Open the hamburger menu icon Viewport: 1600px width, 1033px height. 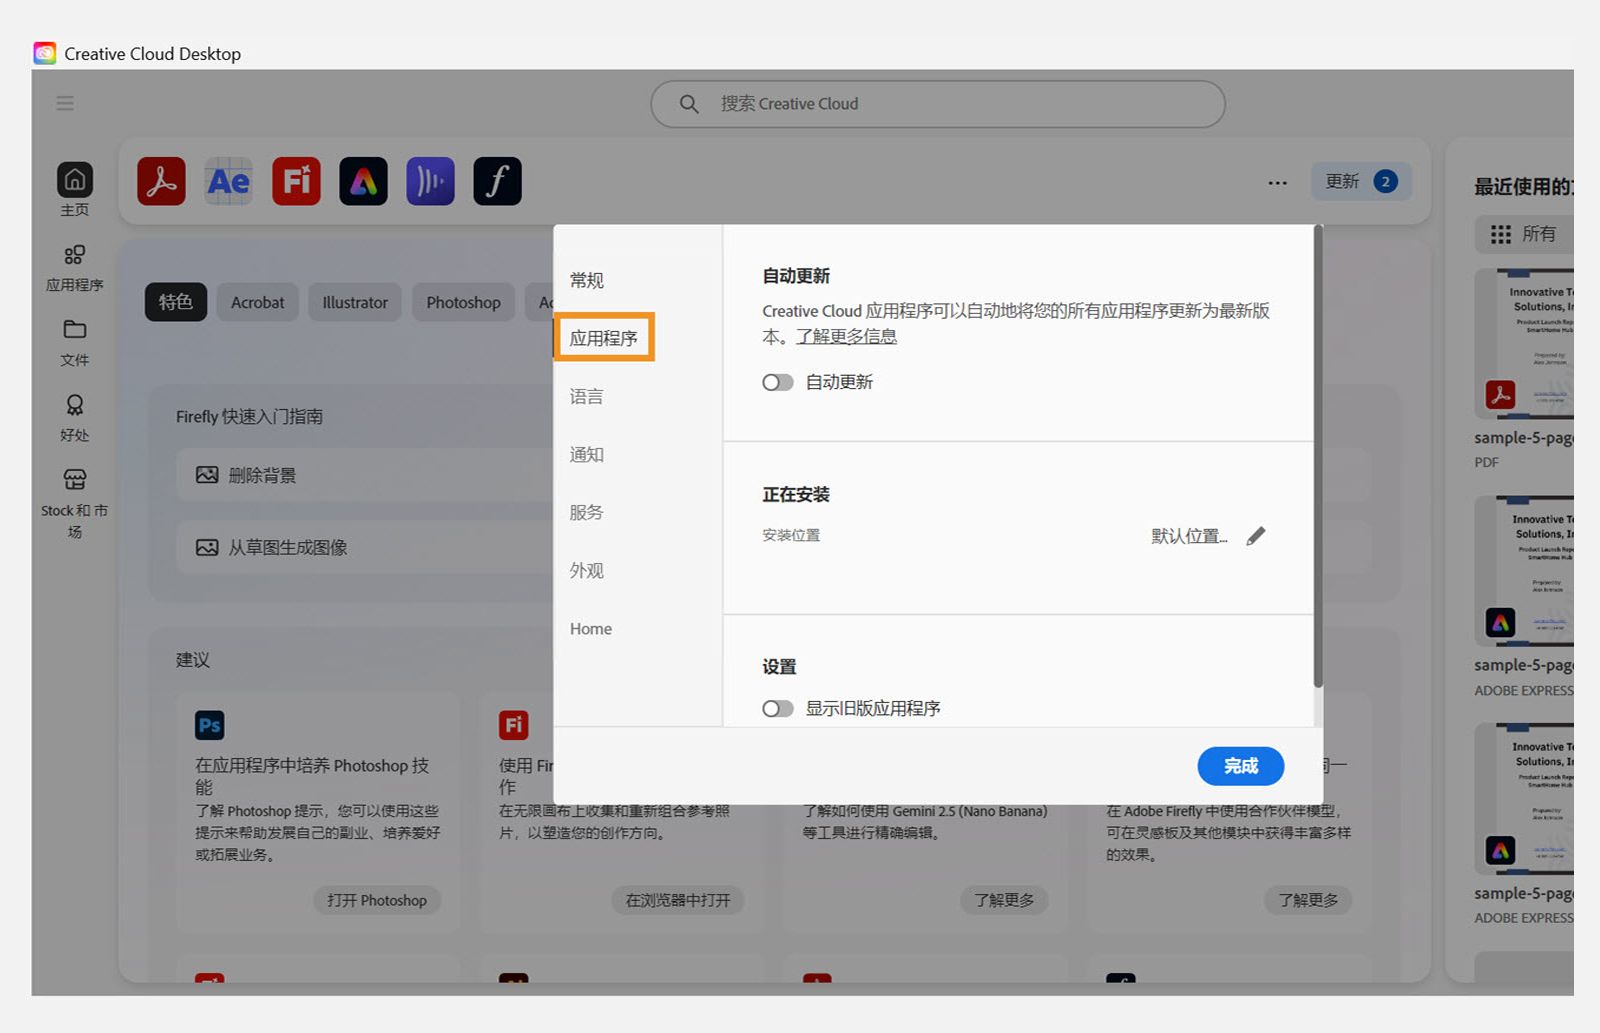tap(65, 103)
